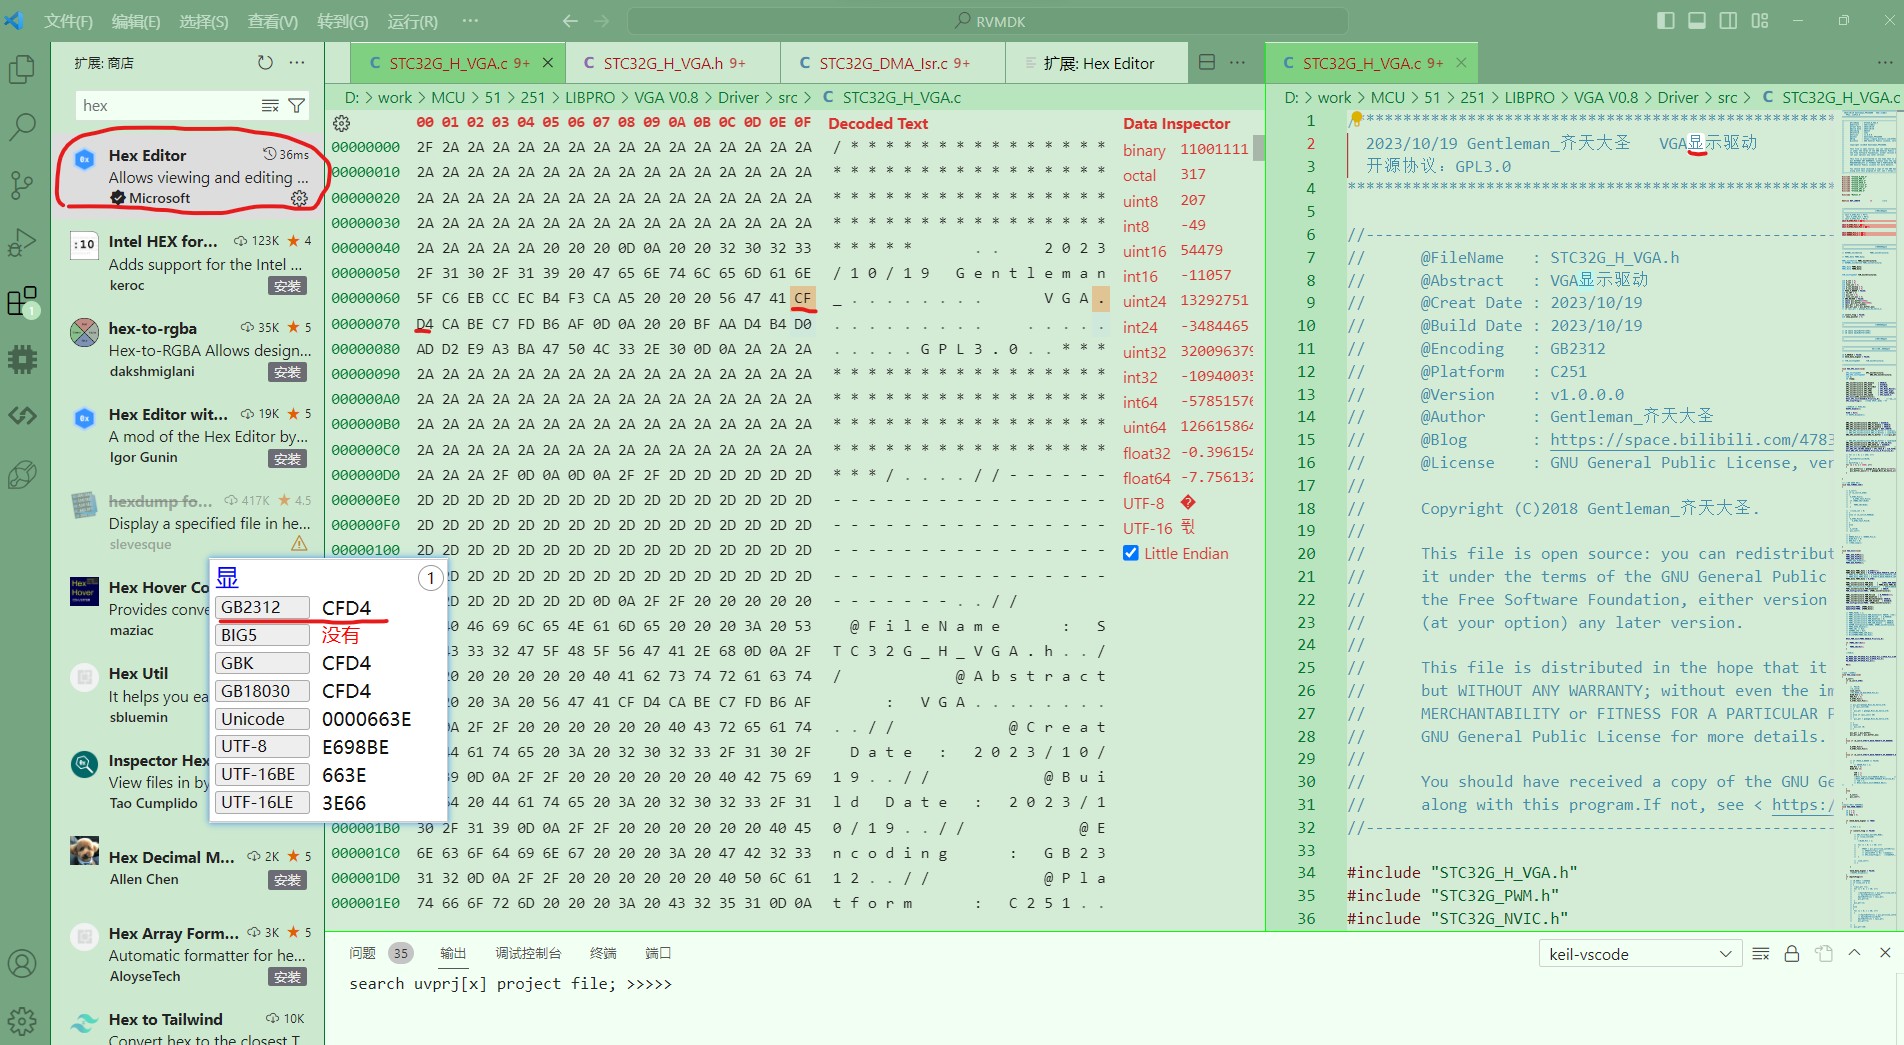
Task: Open Source Control view in activity bar
Action: (x=22, y=185)
